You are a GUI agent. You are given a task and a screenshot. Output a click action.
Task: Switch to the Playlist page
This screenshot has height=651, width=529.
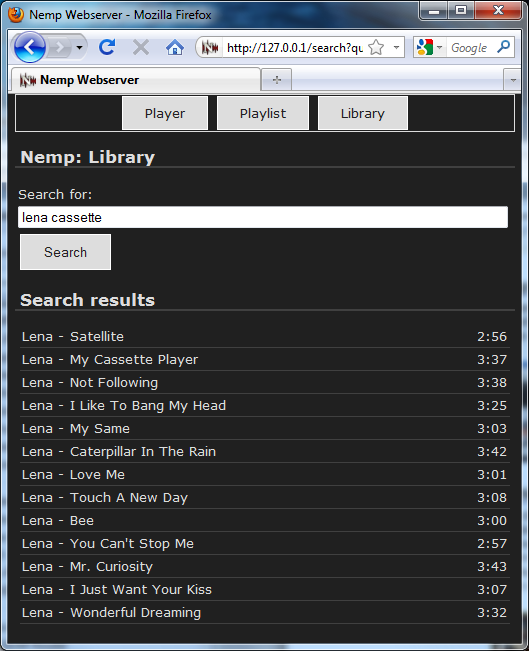[x=263, y=113]
